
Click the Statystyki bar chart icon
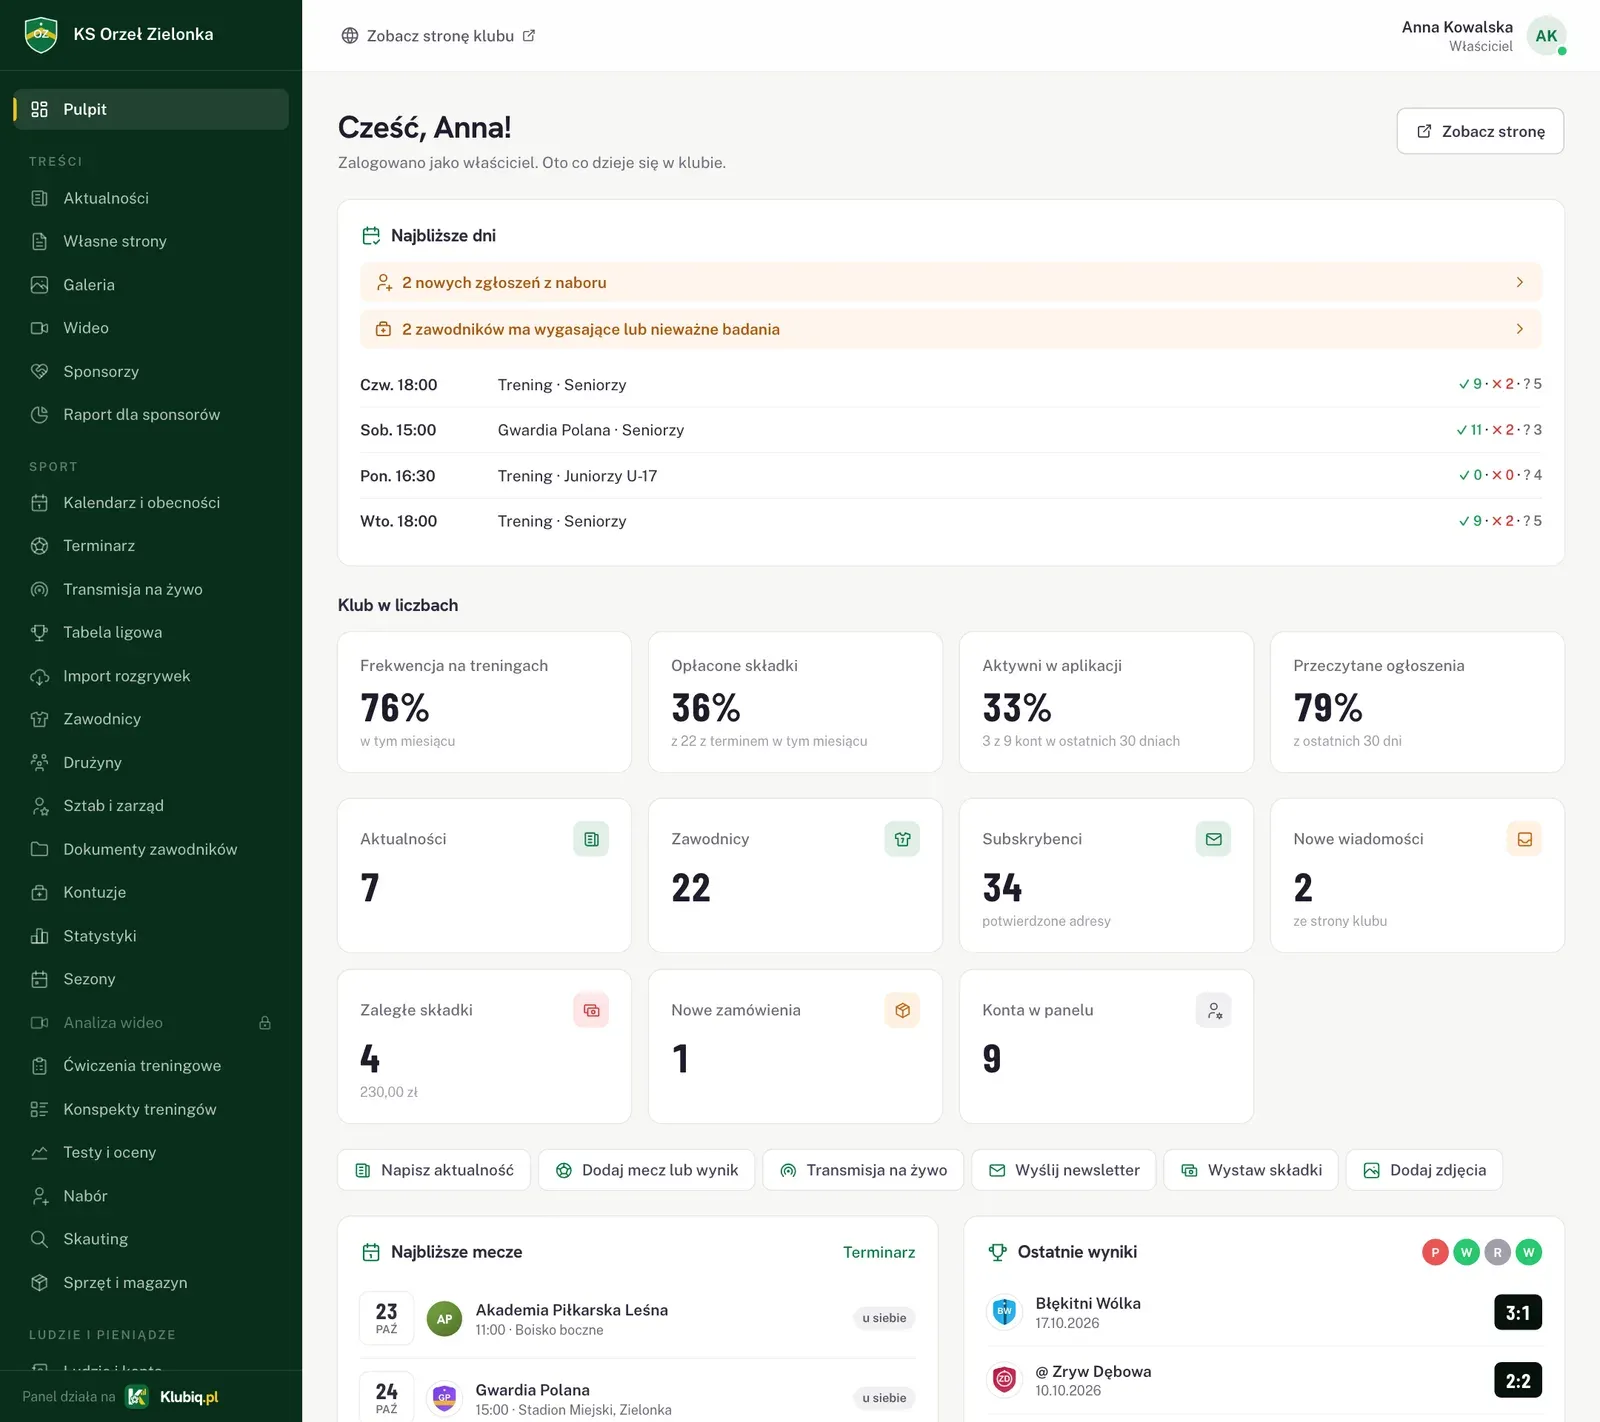40,936
